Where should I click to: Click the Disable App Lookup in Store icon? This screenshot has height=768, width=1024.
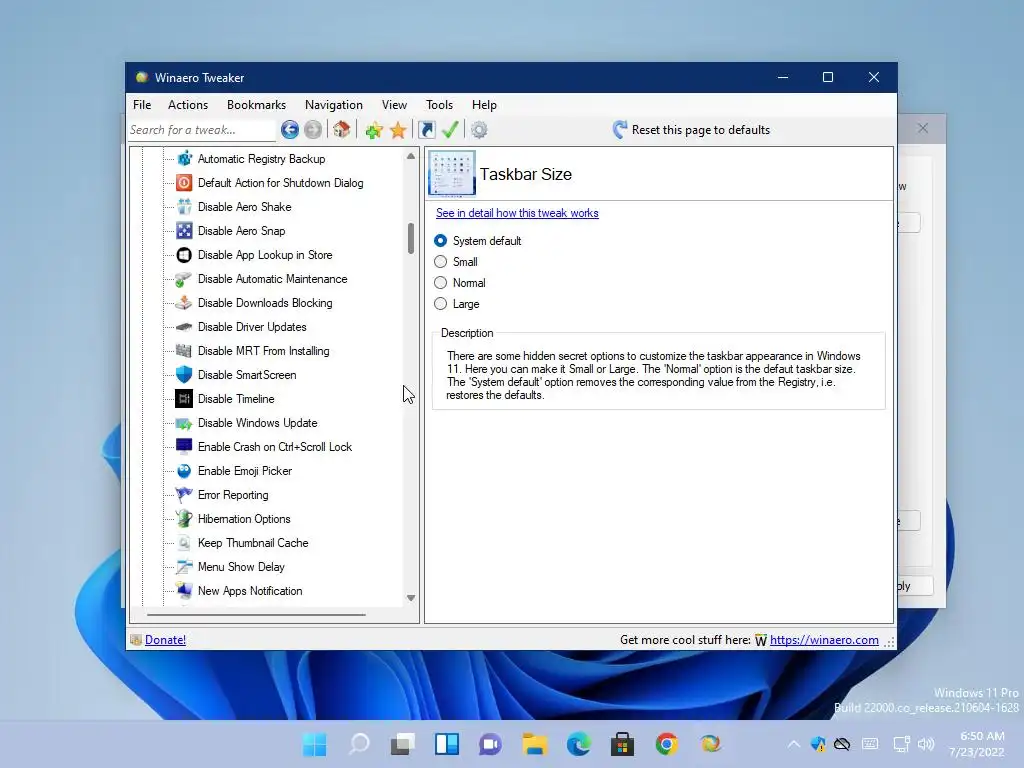[184, 255]
